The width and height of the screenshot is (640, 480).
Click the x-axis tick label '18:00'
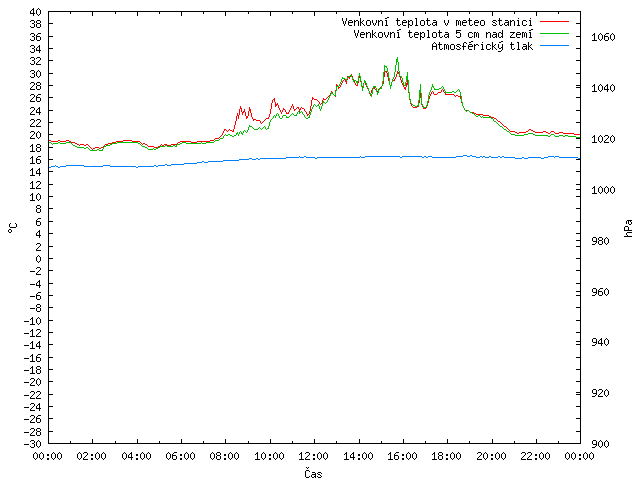click(x=447, y=456)
